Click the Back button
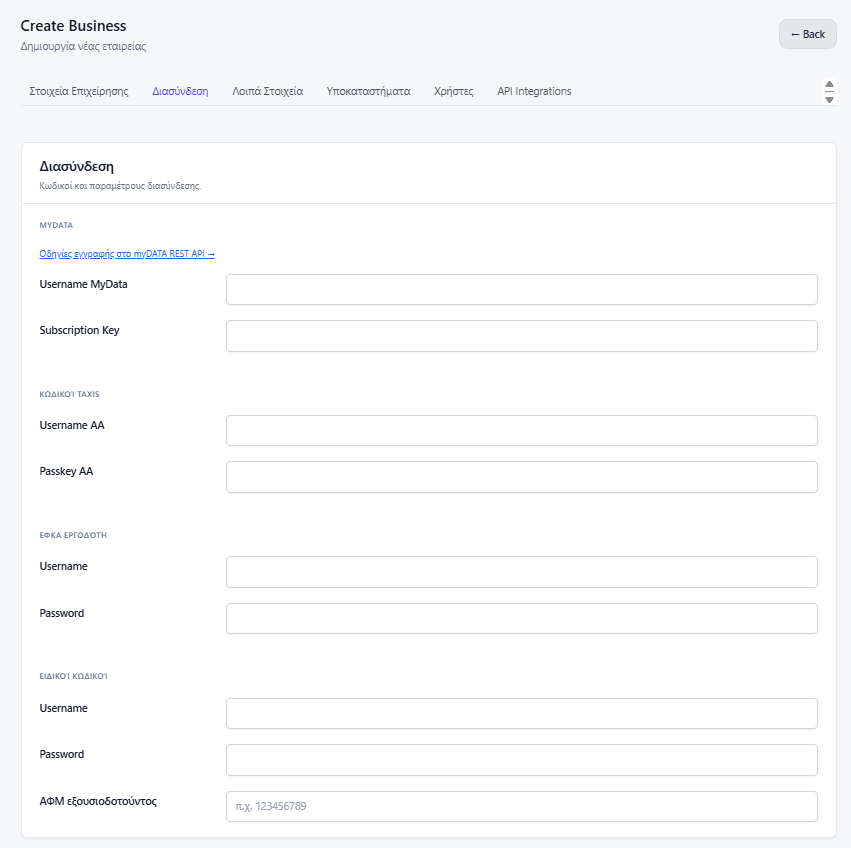The width and height of the screenshot is (851, 848). click(808, 34)
